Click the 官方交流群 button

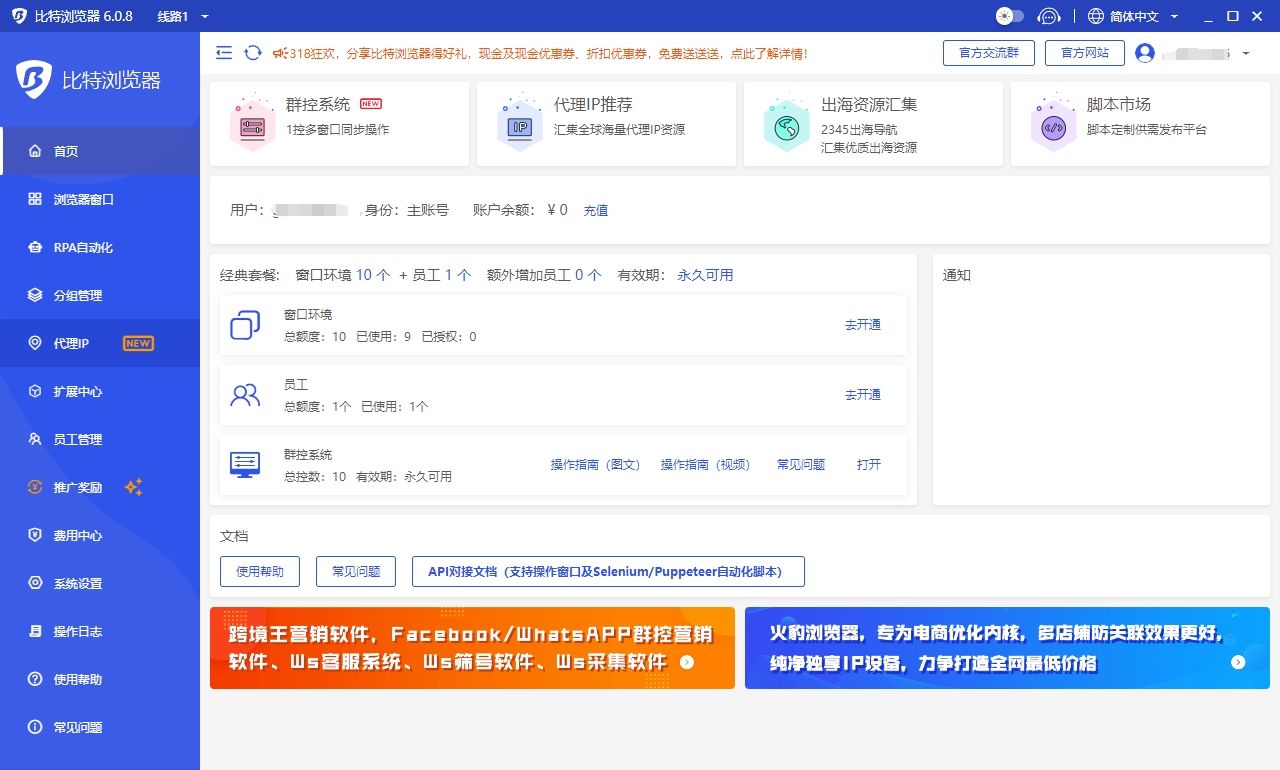tap(988, 53)
